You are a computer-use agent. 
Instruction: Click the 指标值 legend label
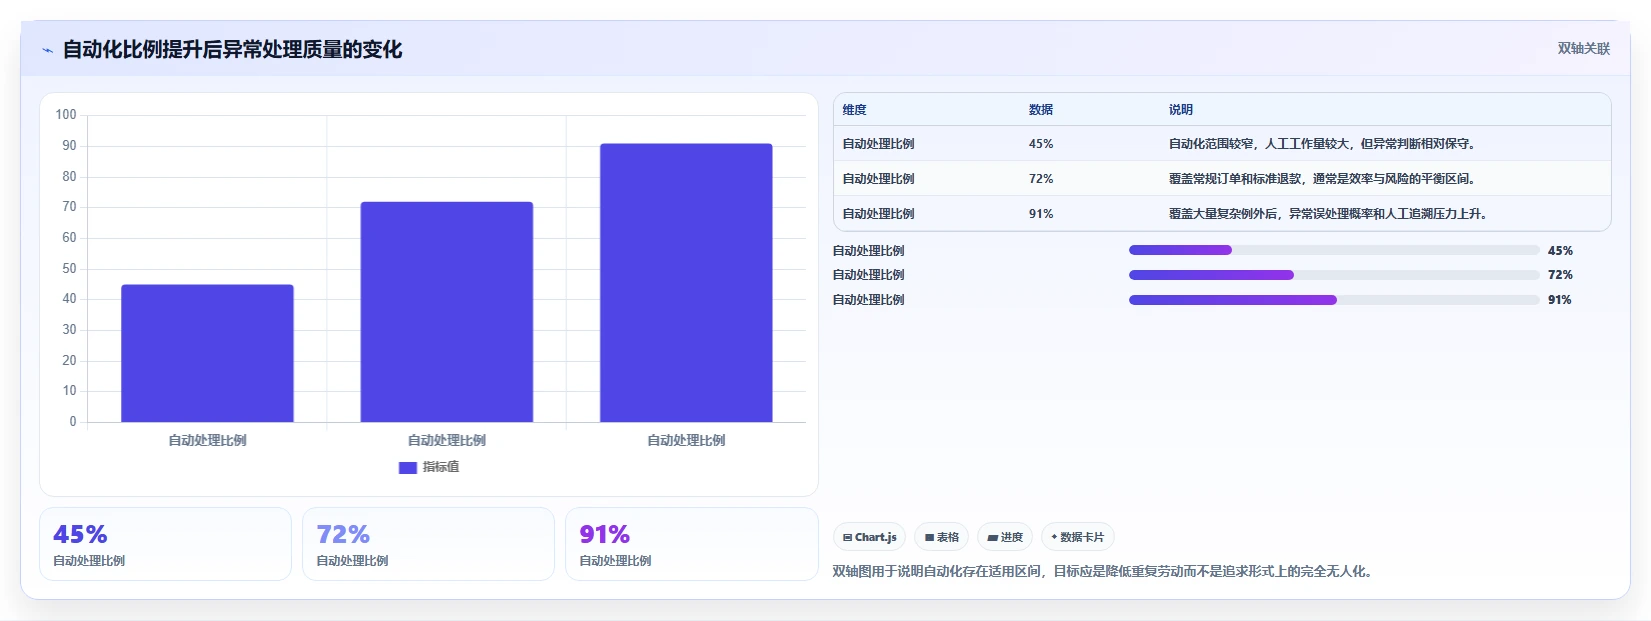pos(441,467)
